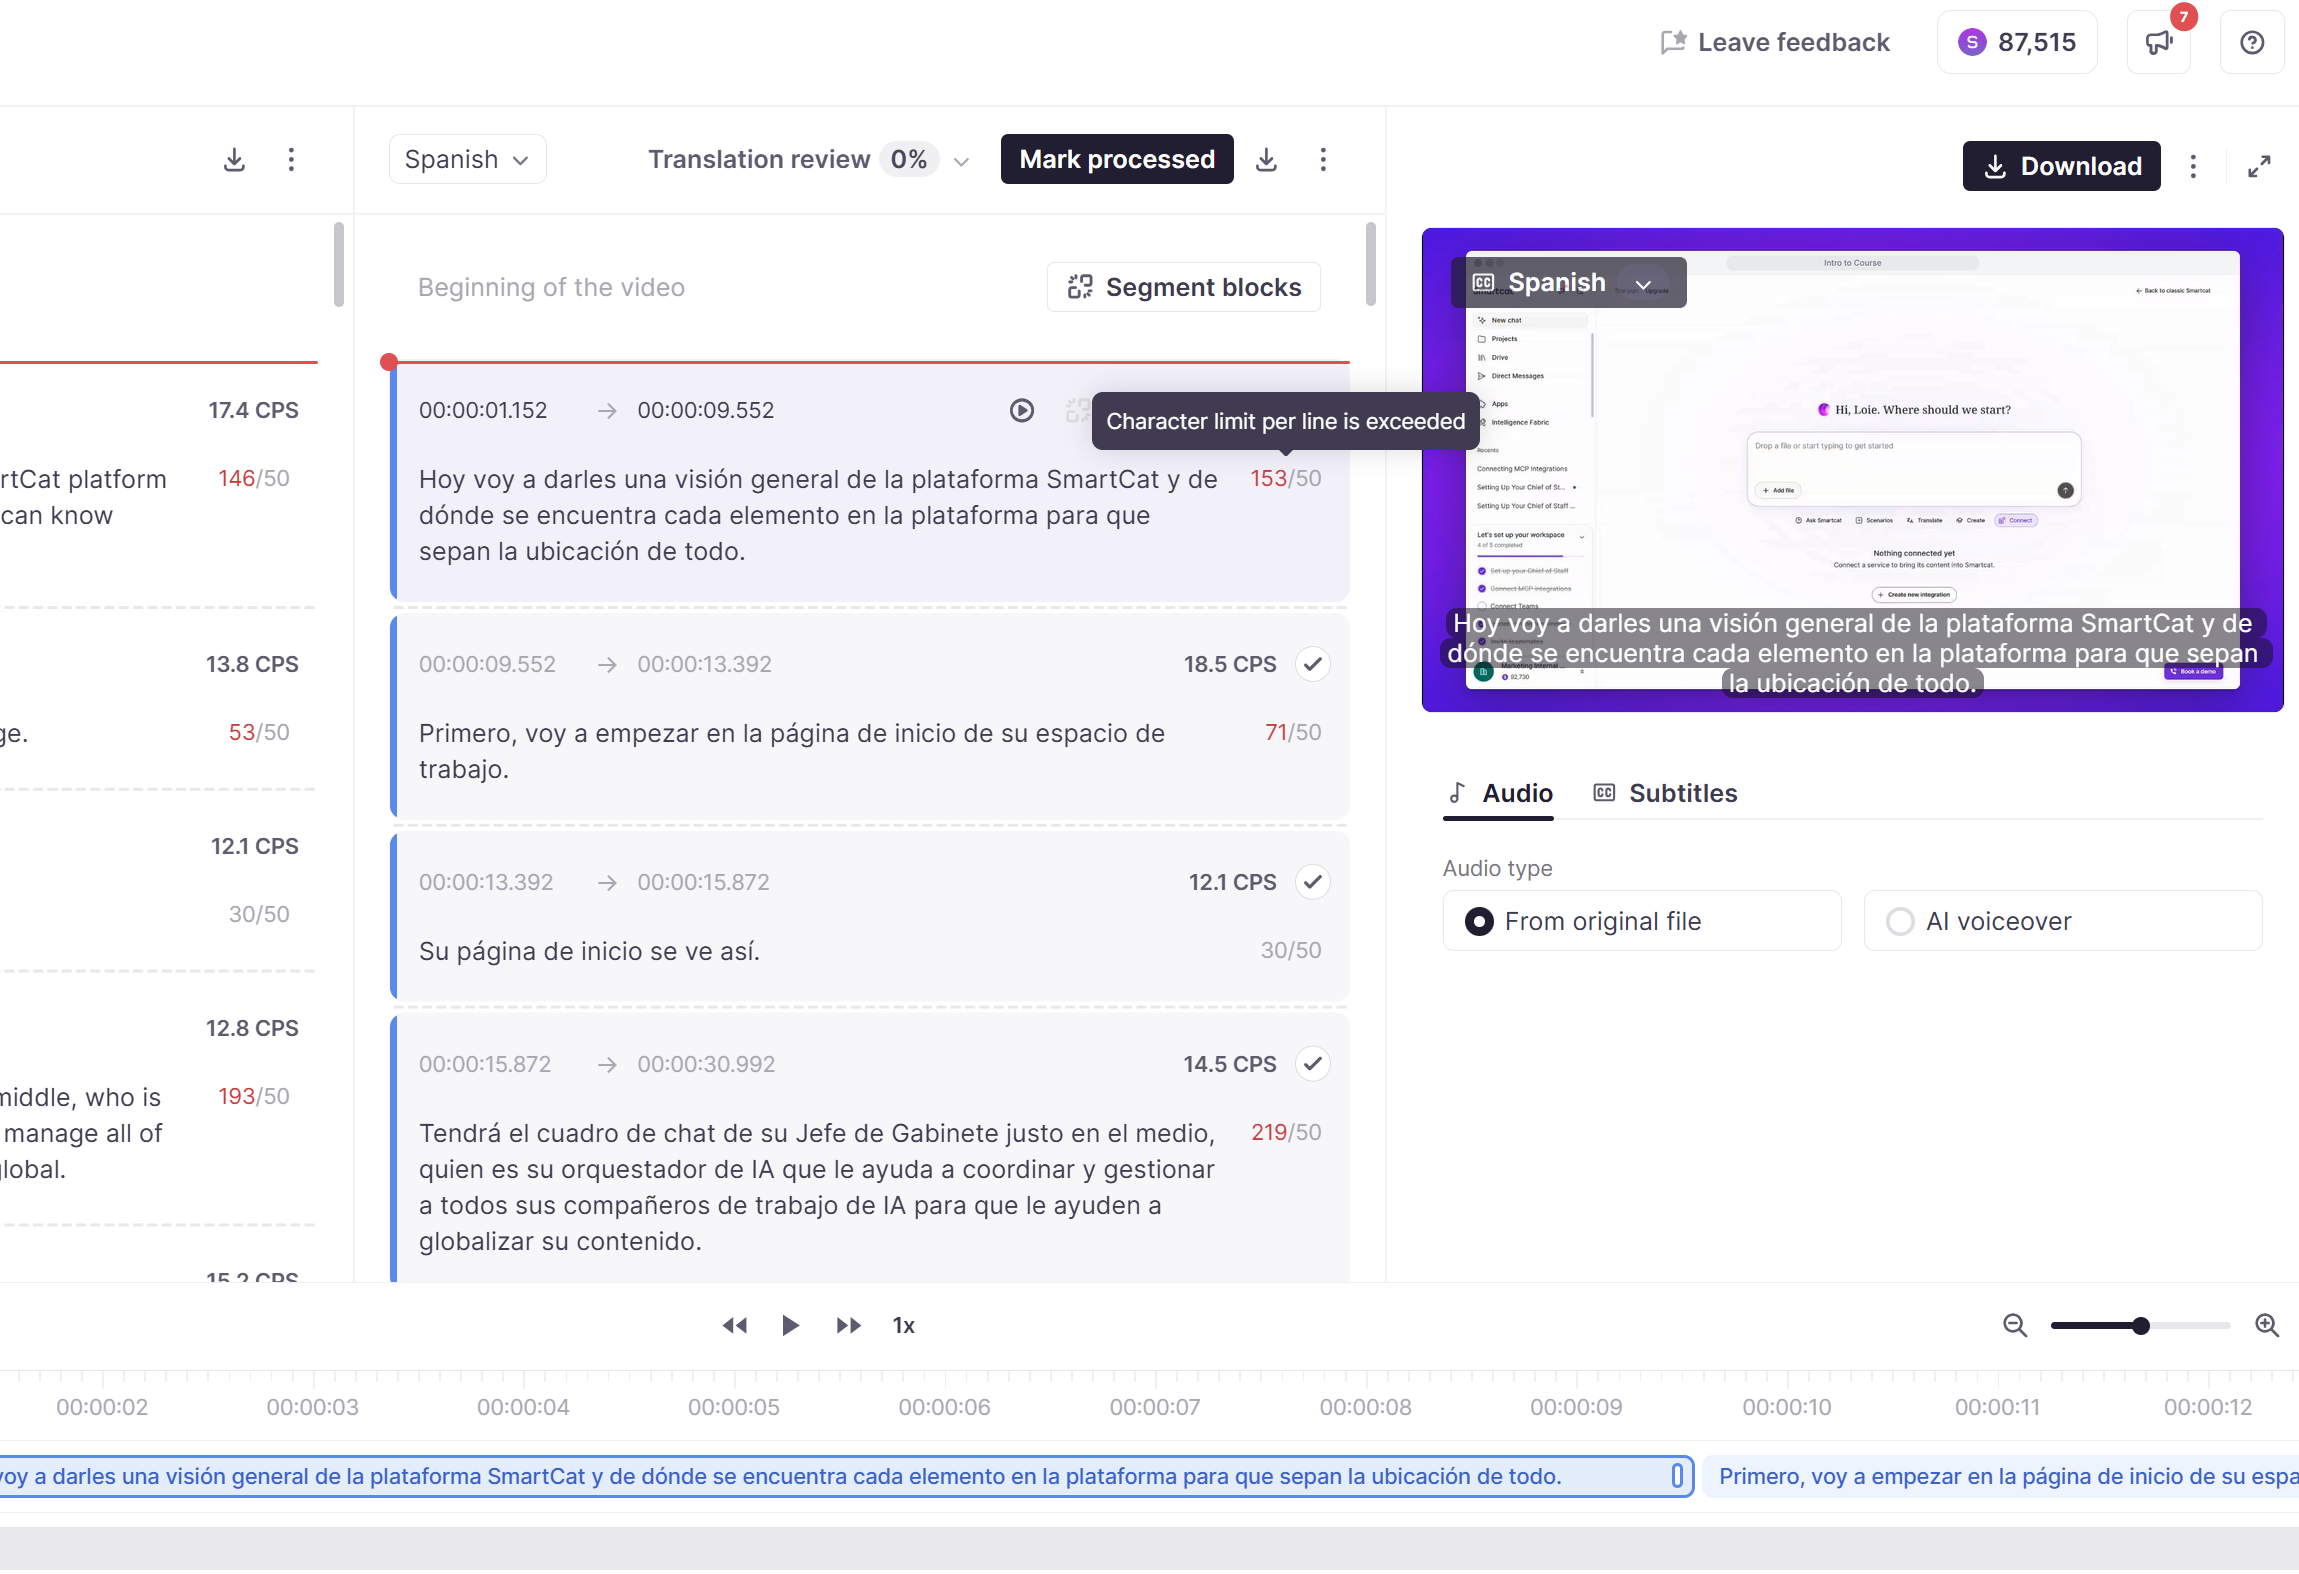Toggle the confirm checkmark on 18.5 CPS segment
2299x1574 pixels.
tap(1312, 664)
